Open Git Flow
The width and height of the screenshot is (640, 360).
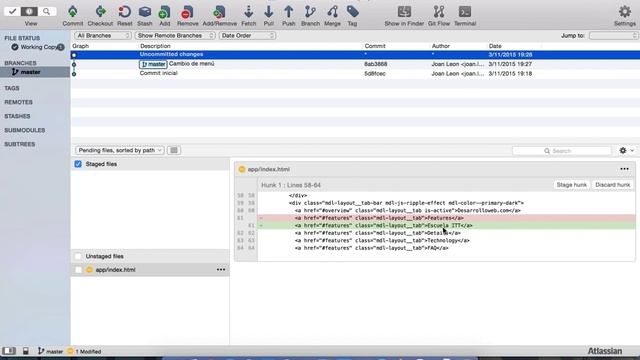439,16
